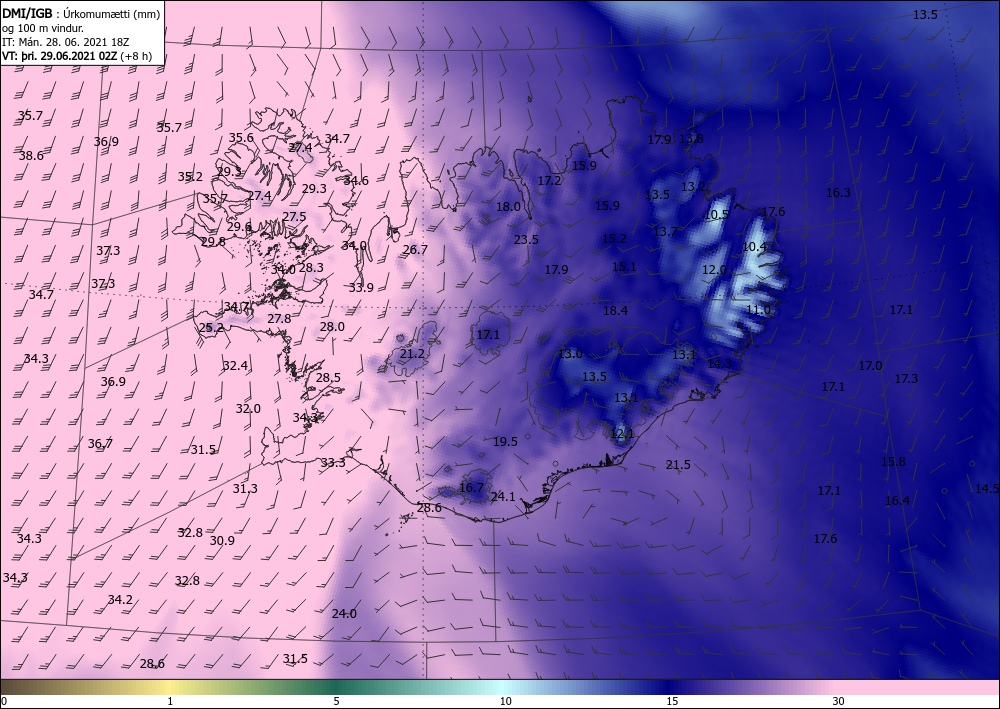Viewport: 1000px width, 709px height.
Task: Click the 16.4 map label
Action: pyautogui.click(x=897, y=501)
